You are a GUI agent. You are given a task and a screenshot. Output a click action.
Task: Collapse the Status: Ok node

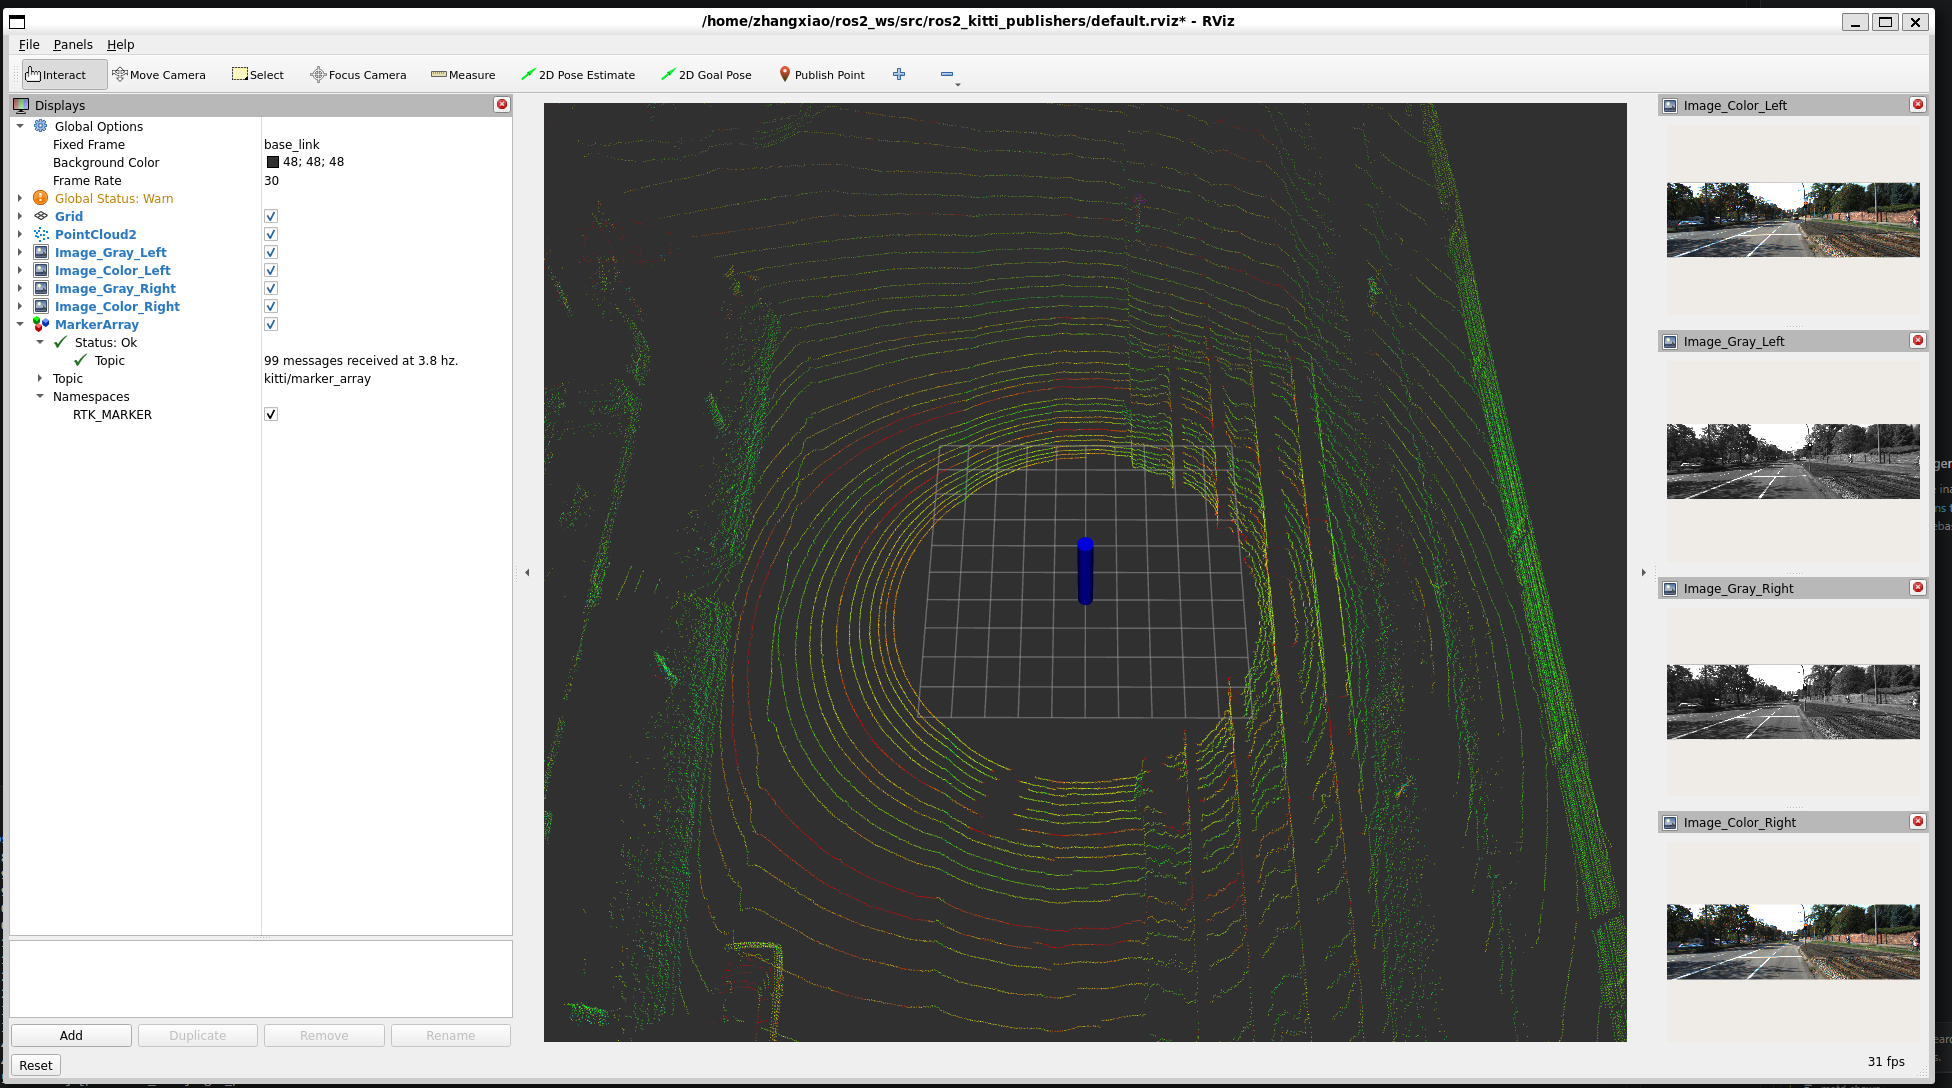40,342
